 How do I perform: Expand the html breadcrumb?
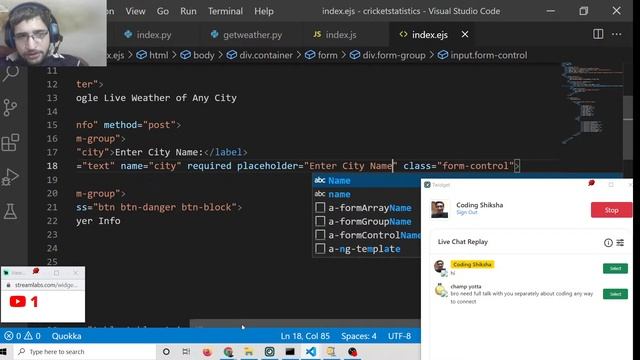[x=152, y=55]
